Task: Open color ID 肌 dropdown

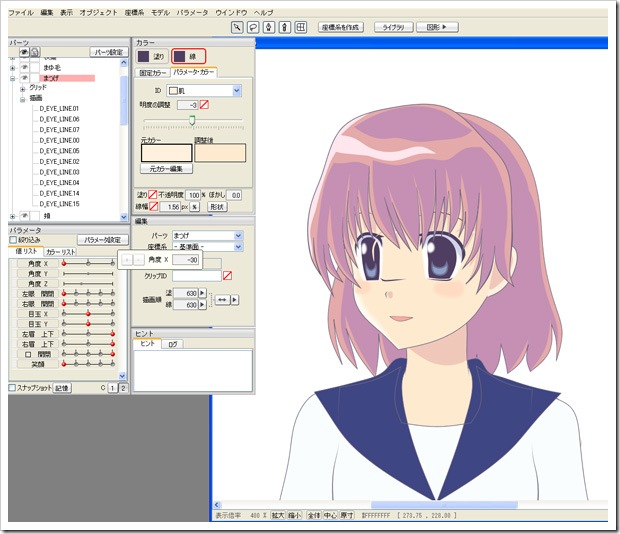Action: coord(237,91)
